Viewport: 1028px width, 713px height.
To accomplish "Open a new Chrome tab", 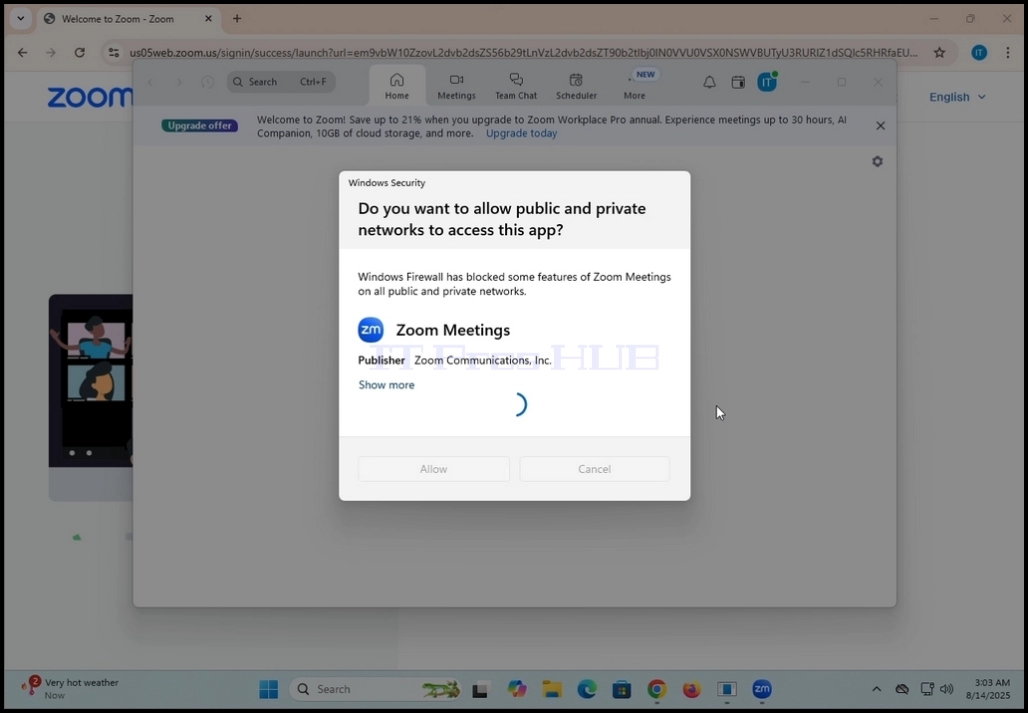I will click(x=237, y=18).
